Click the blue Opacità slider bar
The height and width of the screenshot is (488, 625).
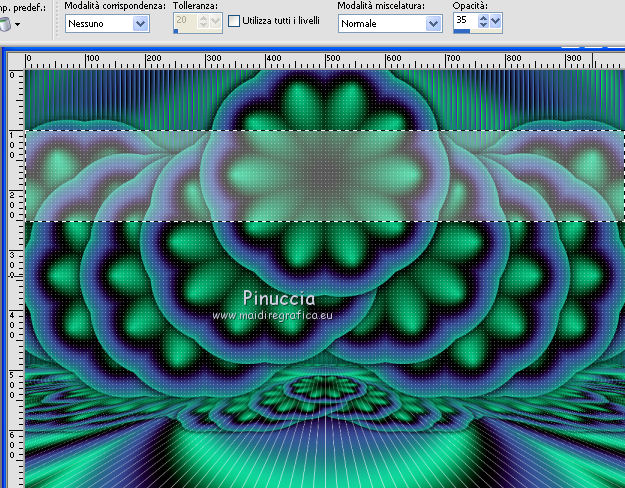click(462, 31)
